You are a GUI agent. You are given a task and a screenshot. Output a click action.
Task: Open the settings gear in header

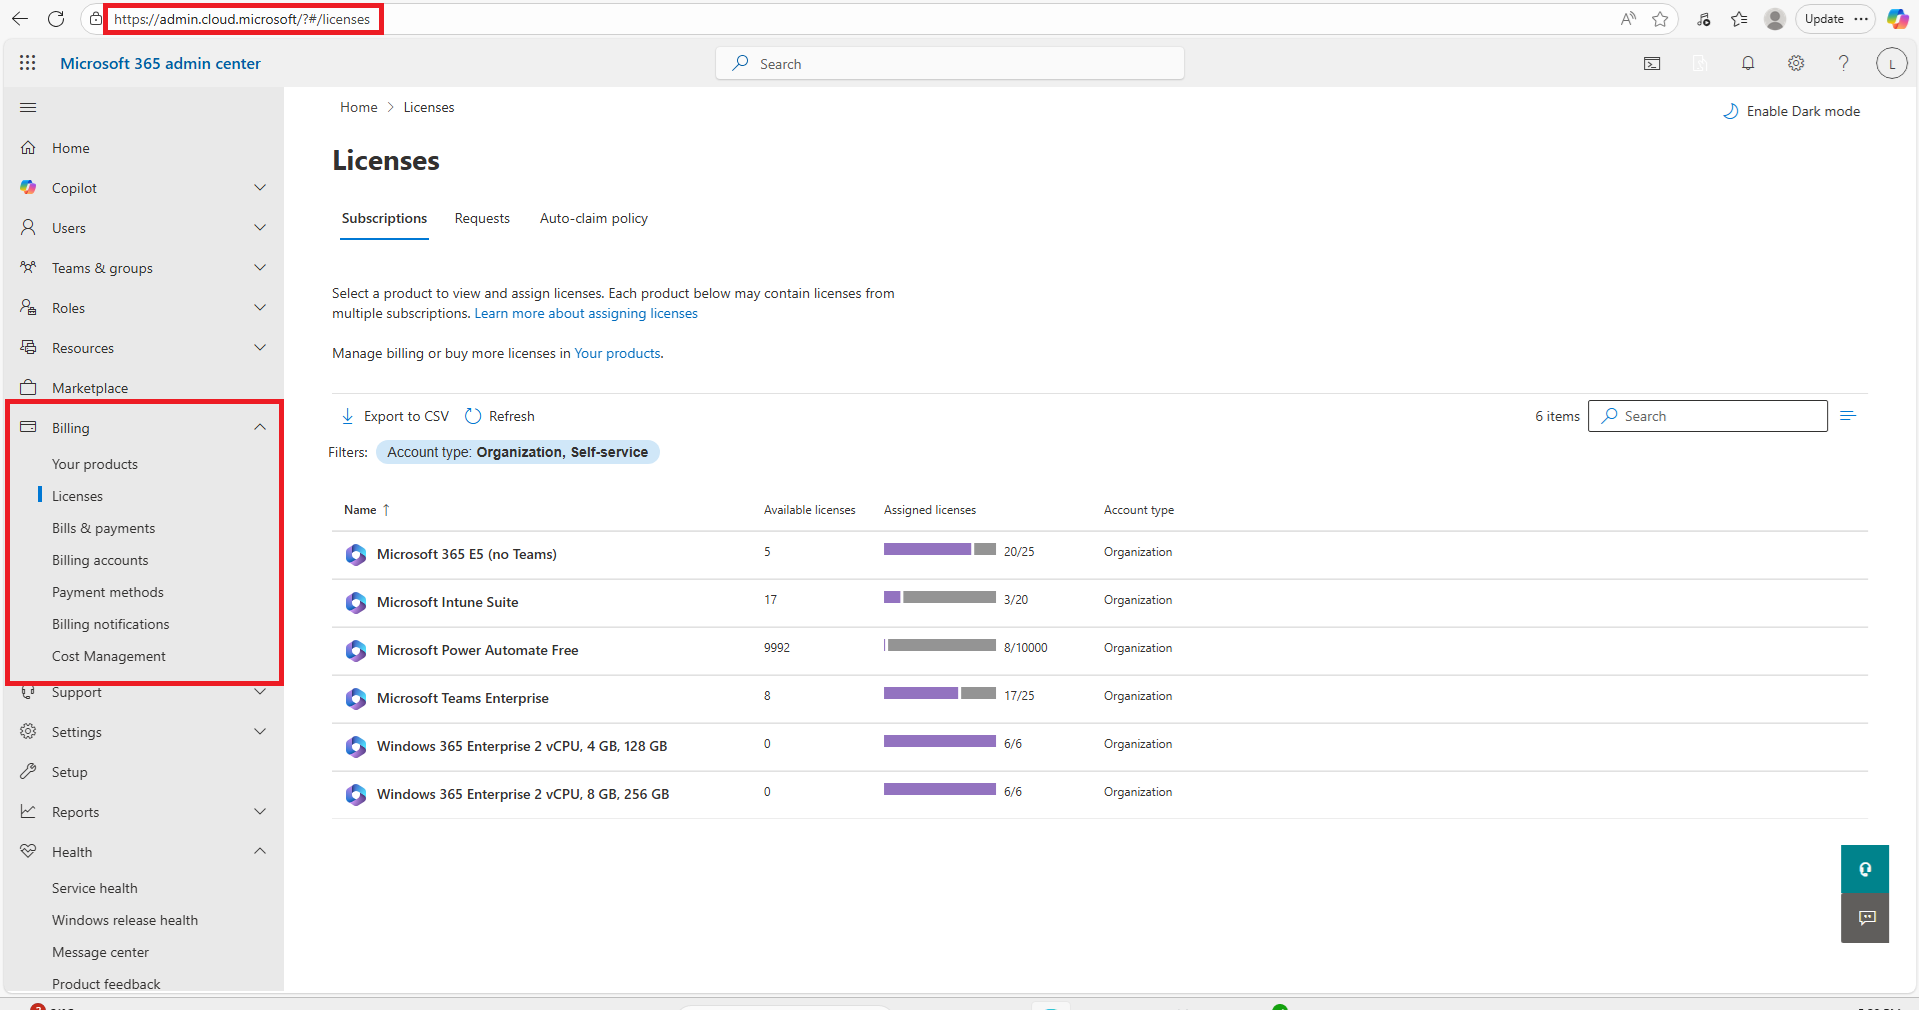[1796, 64]
